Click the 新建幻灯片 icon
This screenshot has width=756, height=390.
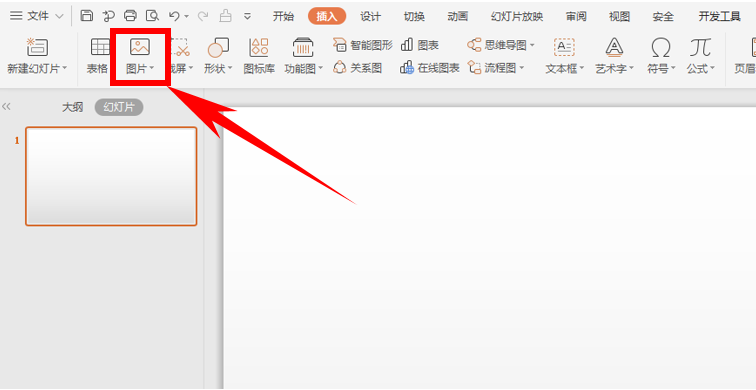coord(37,47)
